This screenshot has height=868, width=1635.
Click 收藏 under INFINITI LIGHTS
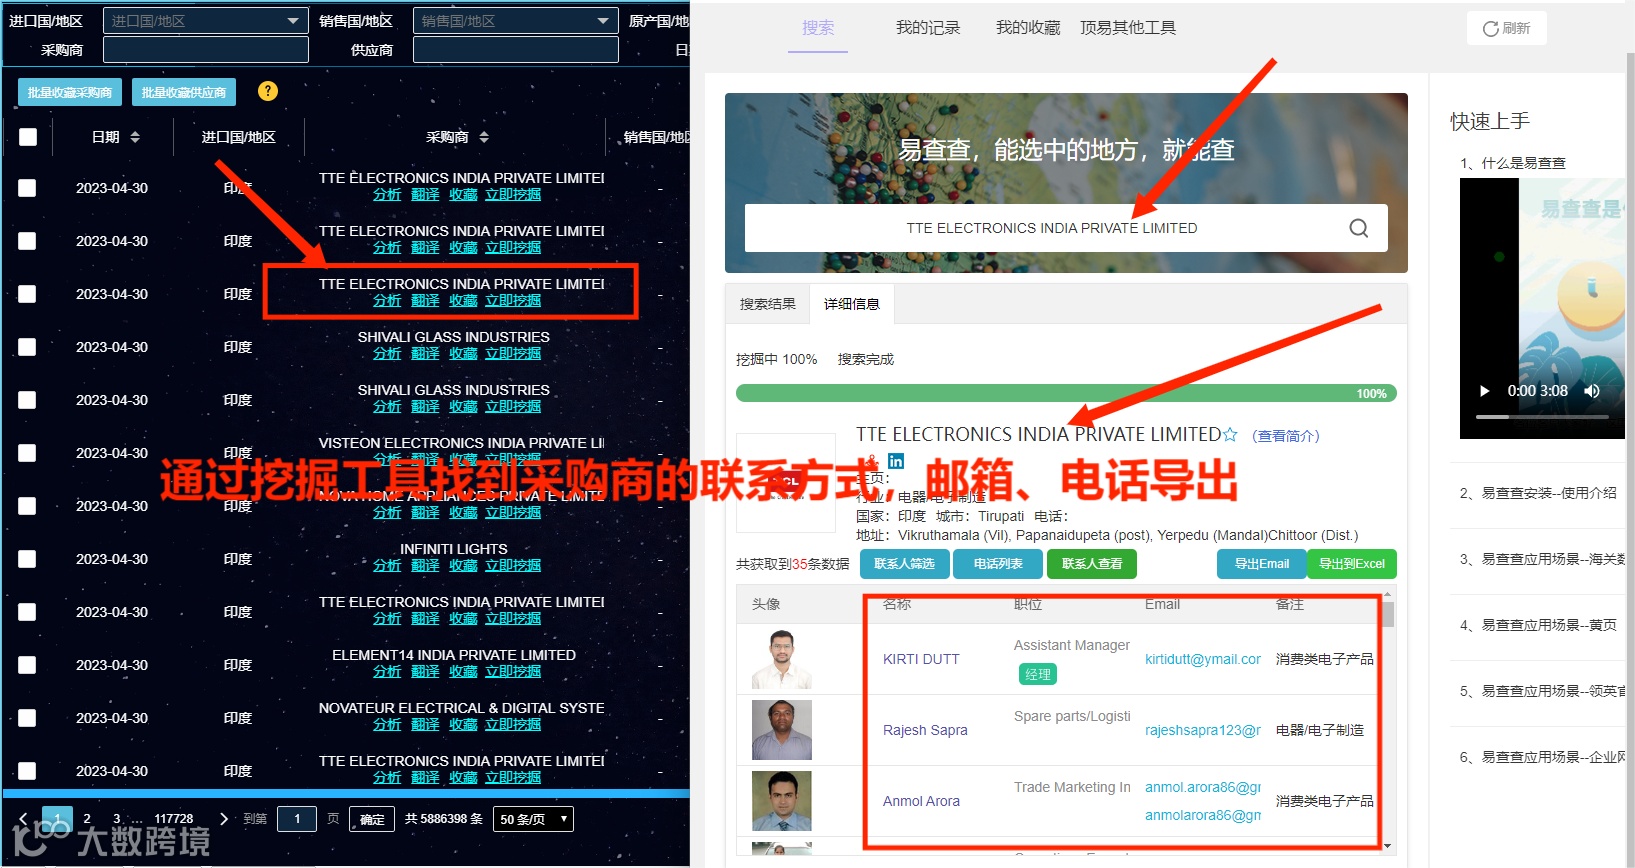[463, 566]
